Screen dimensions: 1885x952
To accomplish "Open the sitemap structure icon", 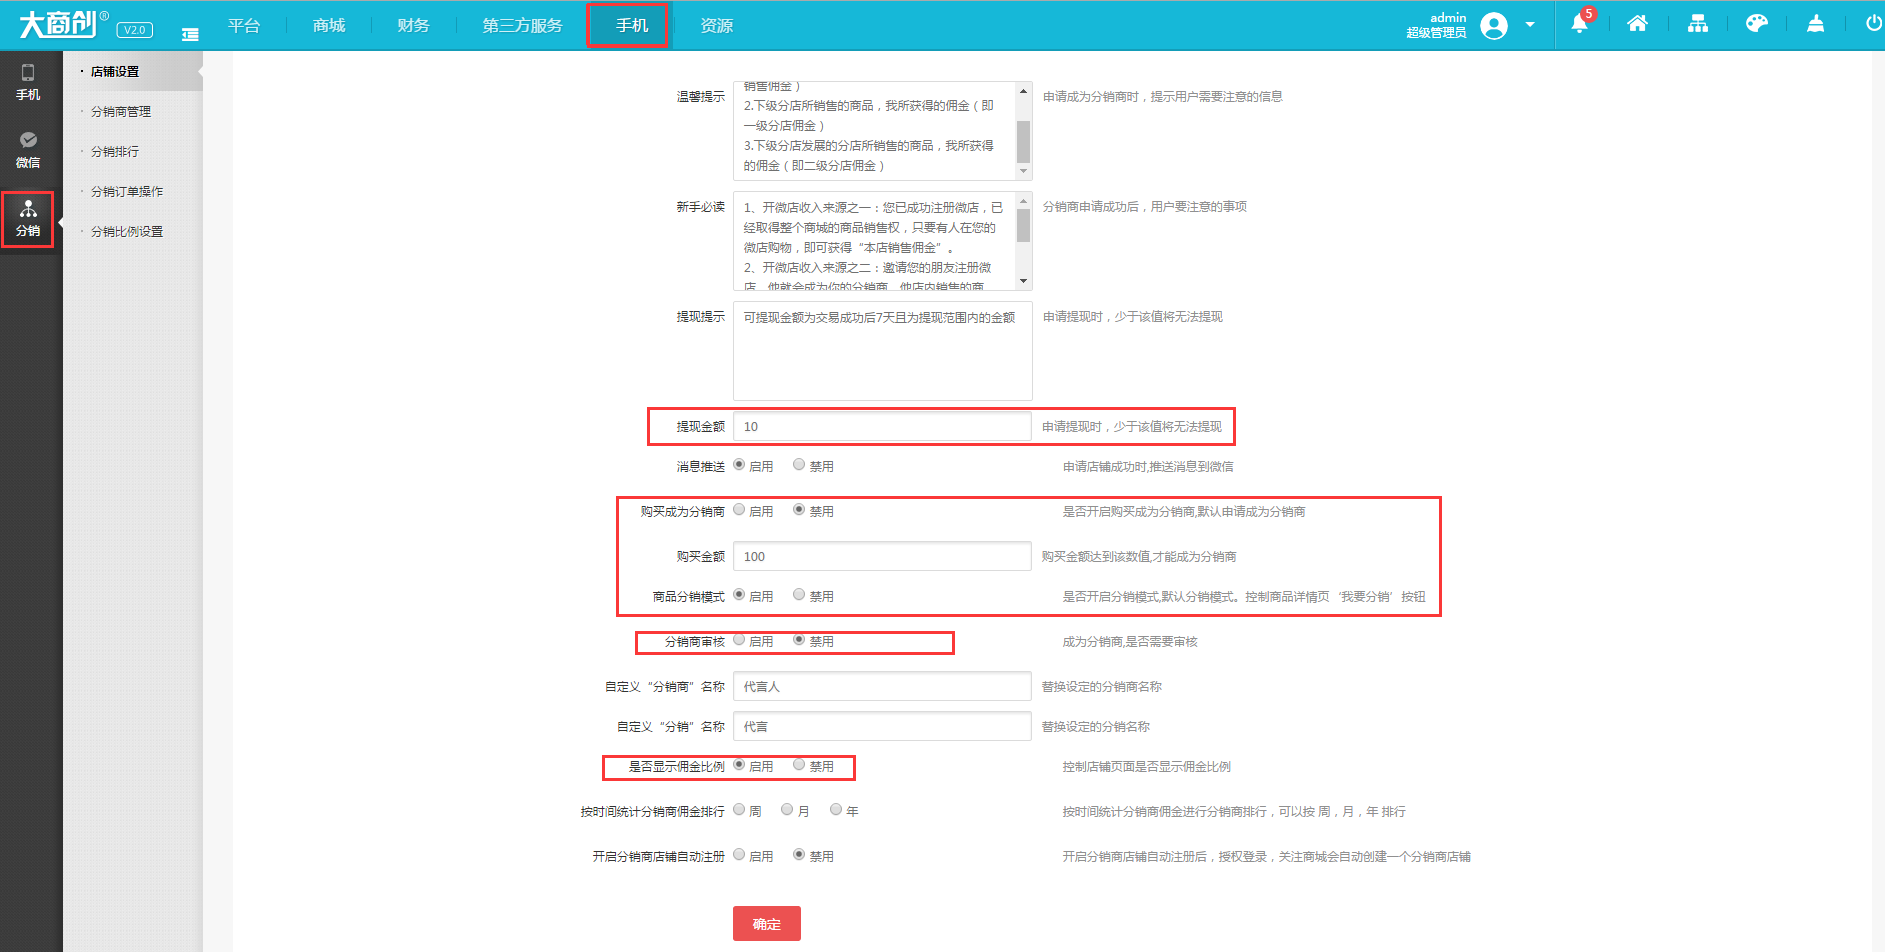I will point(1698,24).
